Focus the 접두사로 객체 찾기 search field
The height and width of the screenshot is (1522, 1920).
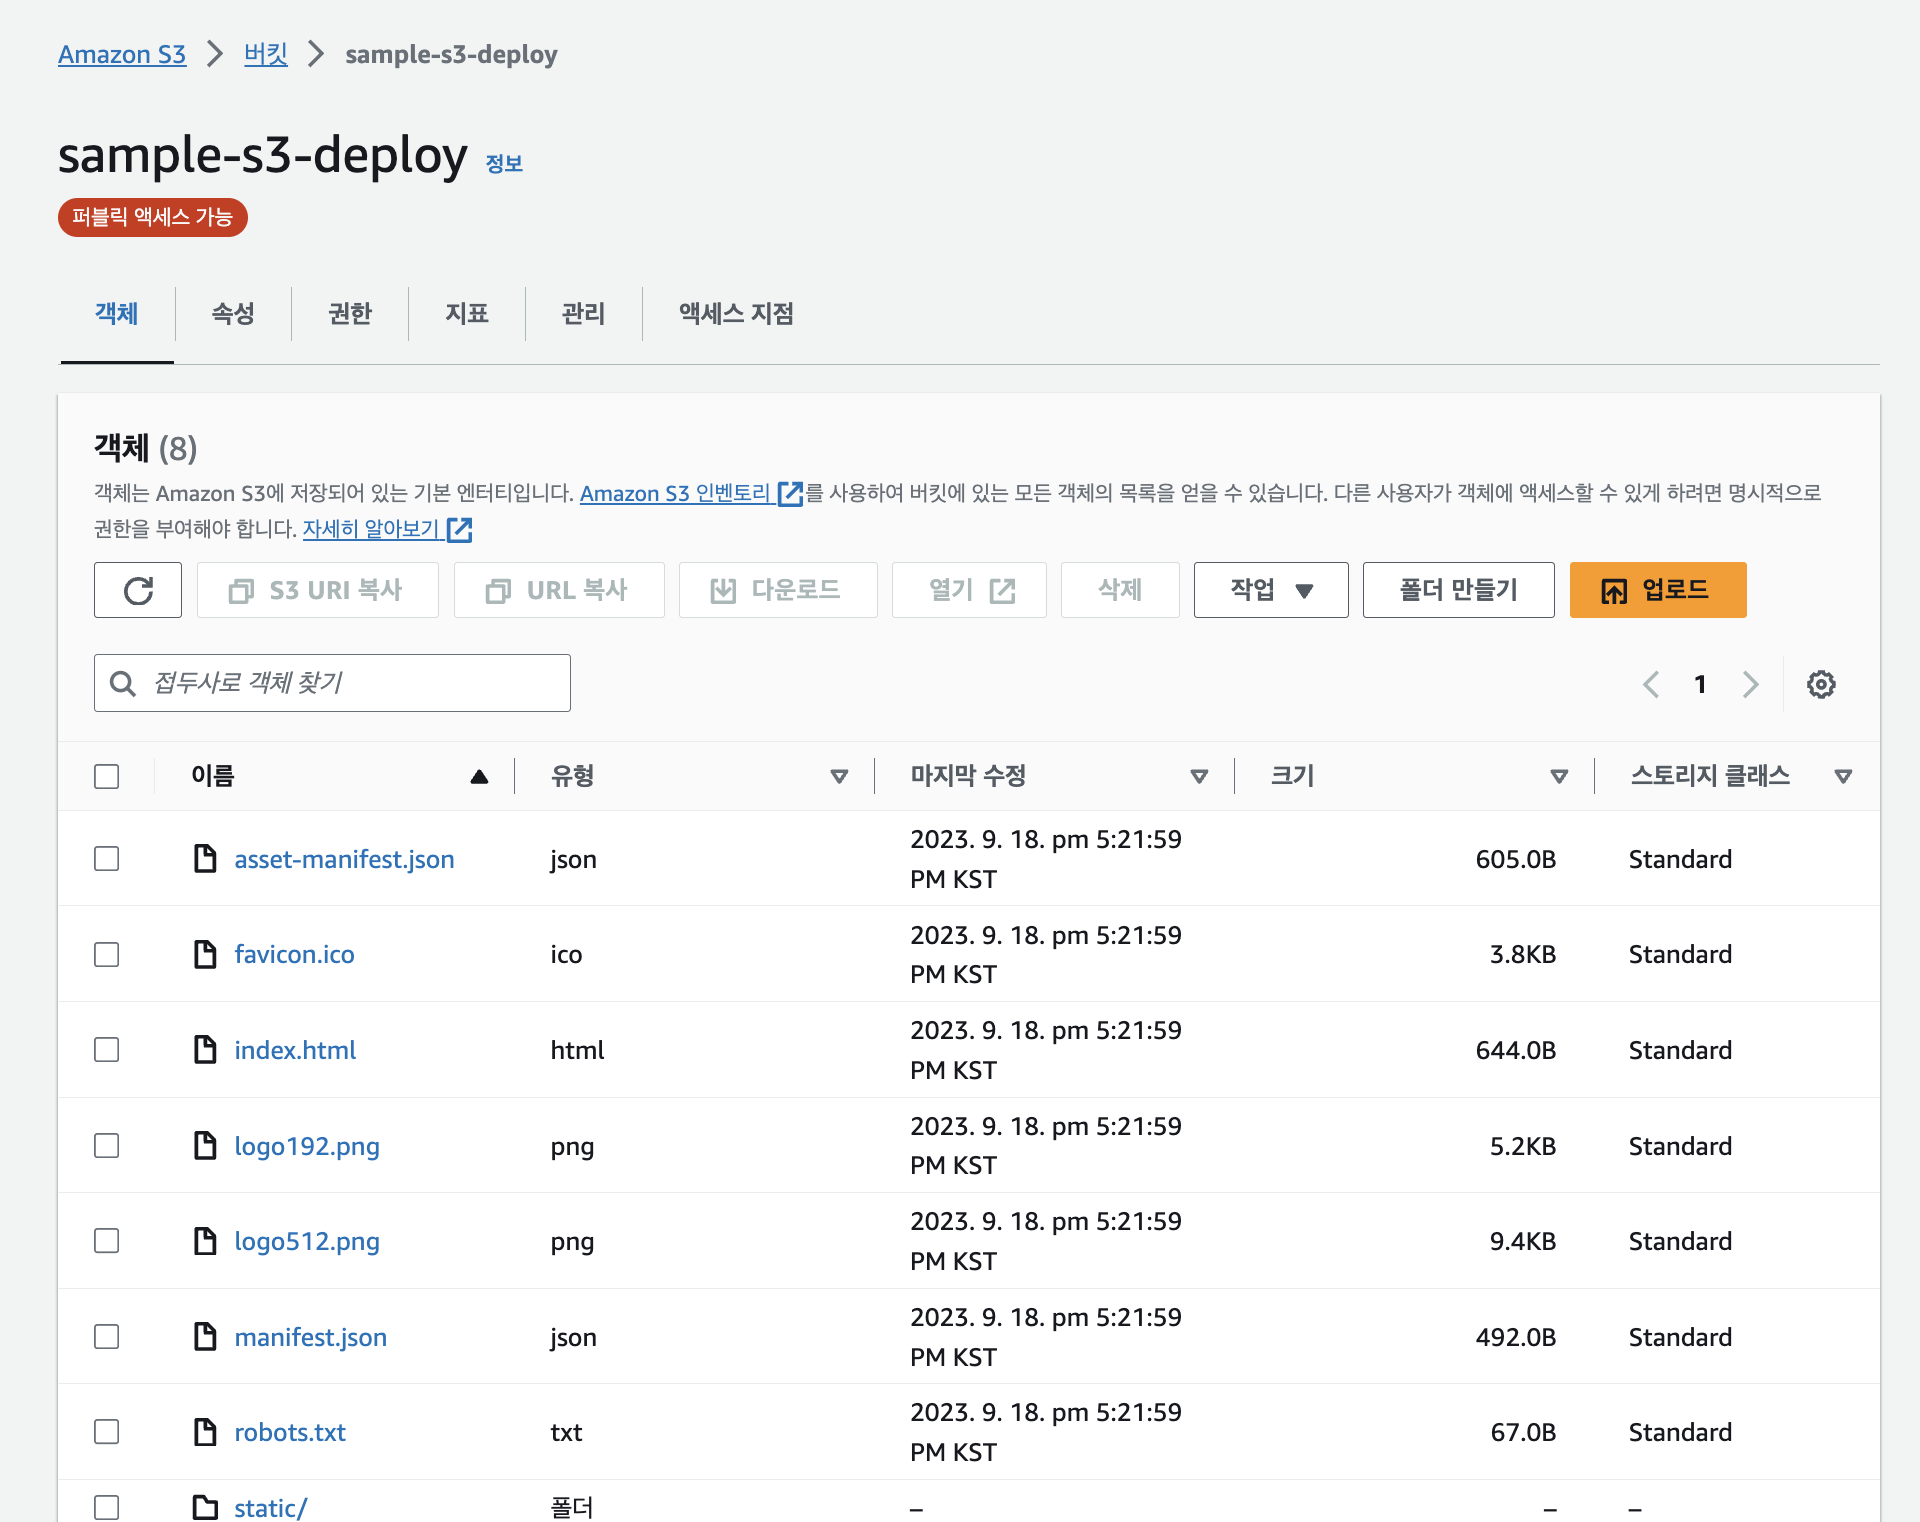click(x=332, y=683)
